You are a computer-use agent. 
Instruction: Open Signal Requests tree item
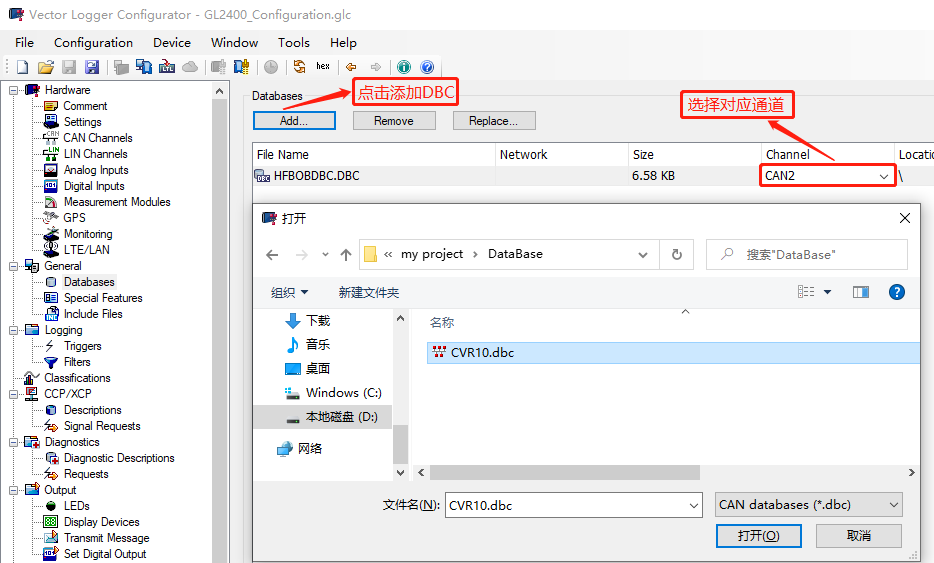[x=102, y=426]
